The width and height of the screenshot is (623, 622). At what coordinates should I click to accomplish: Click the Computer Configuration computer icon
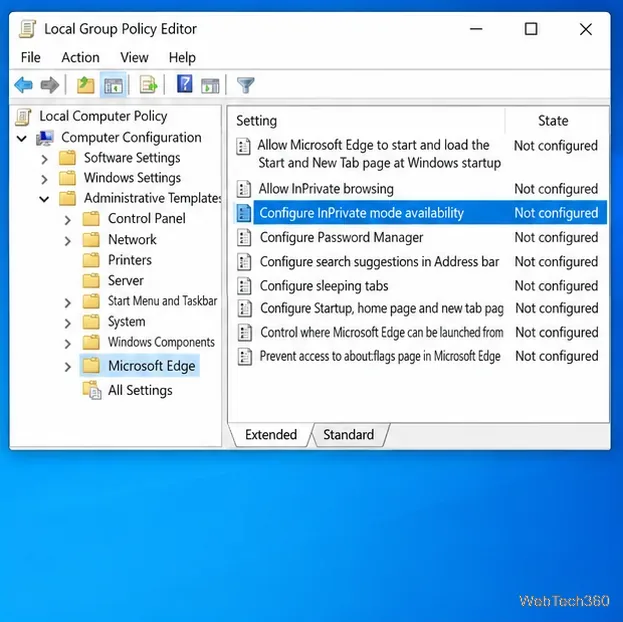[45, 138]
